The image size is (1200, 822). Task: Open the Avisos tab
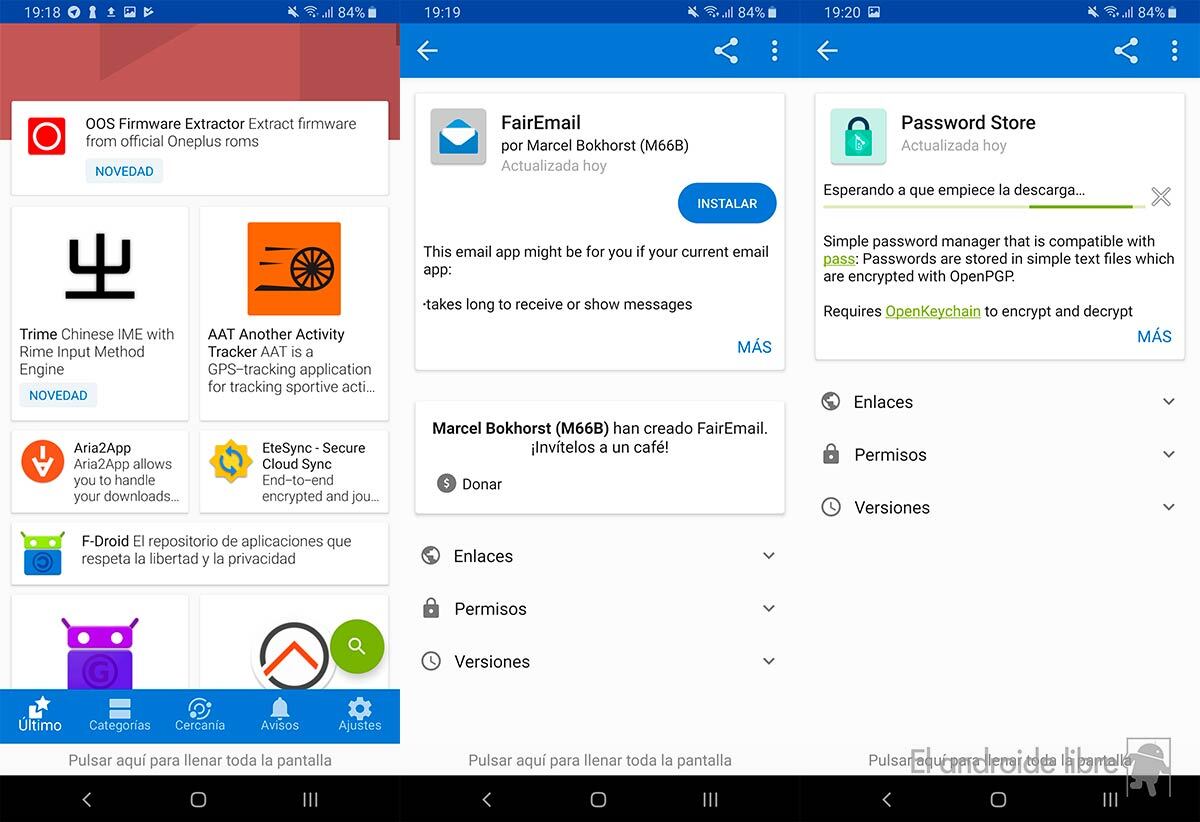280,715
